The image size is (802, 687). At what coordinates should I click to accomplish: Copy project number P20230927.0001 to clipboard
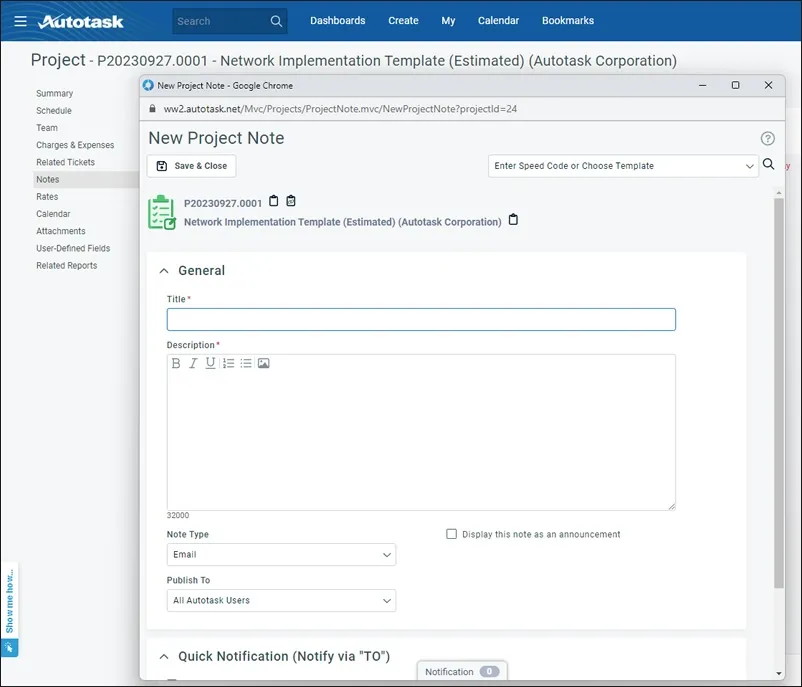click(274, 201)
